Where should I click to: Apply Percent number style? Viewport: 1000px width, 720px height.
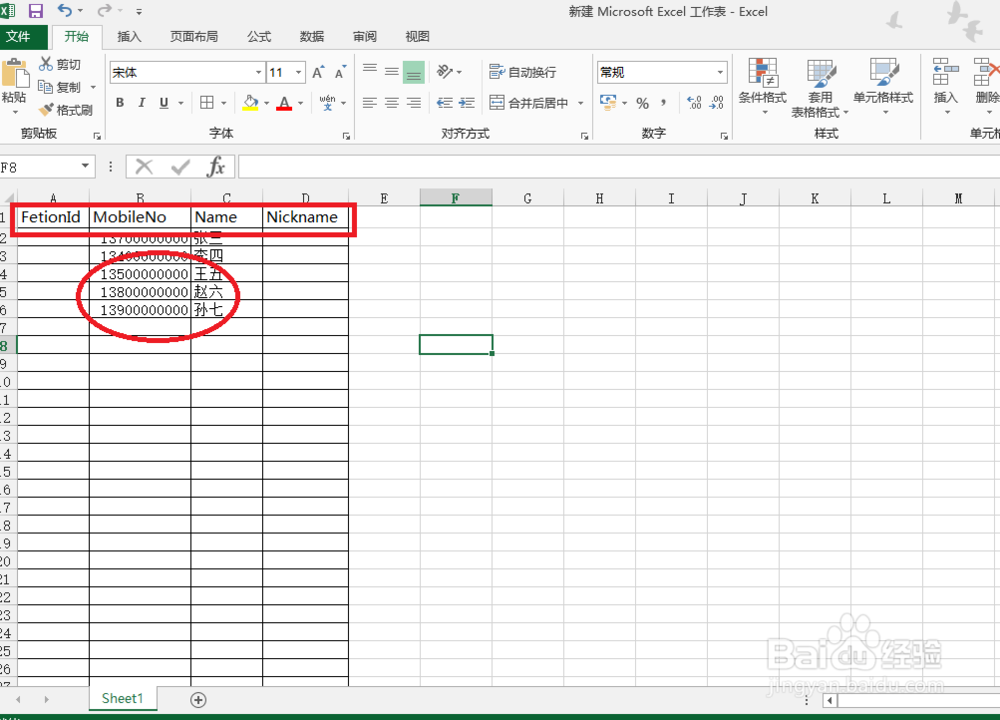643,102
